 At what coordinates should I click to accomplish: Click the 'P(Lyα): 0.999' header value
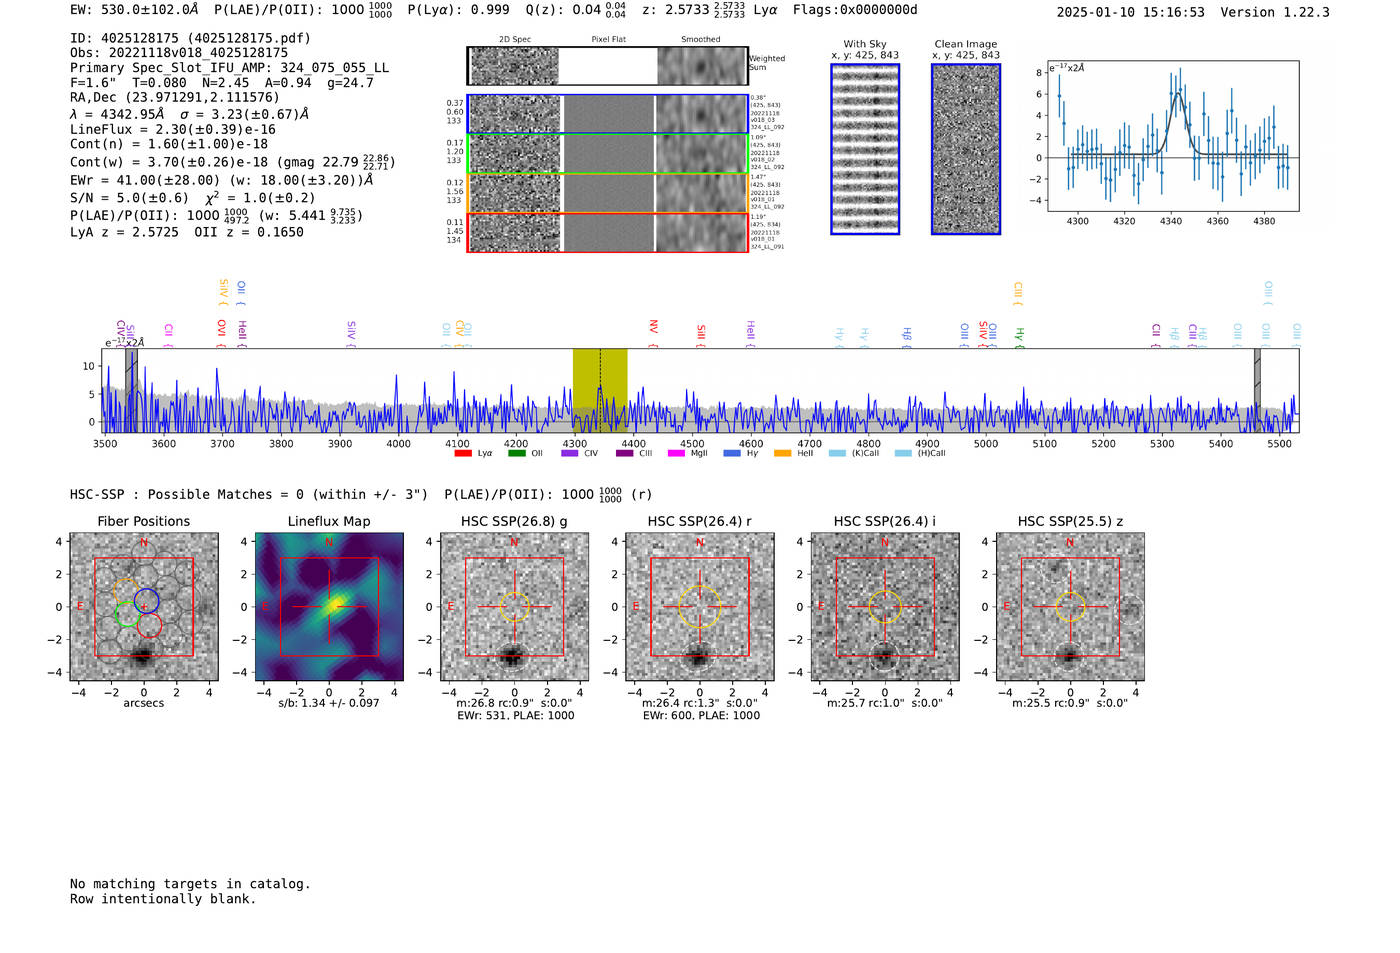point(459,10)
